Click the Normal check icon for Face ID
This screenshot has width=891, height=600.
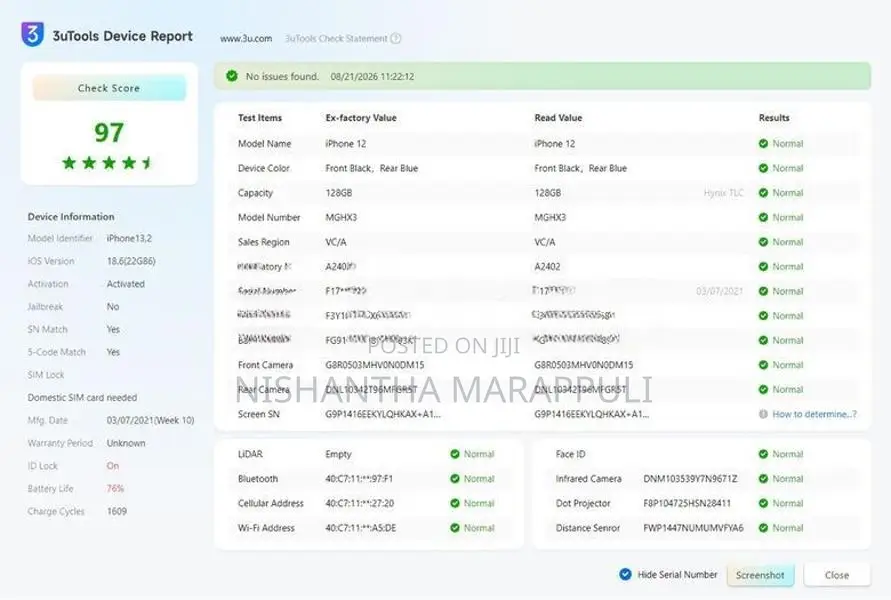coord(763,454)
